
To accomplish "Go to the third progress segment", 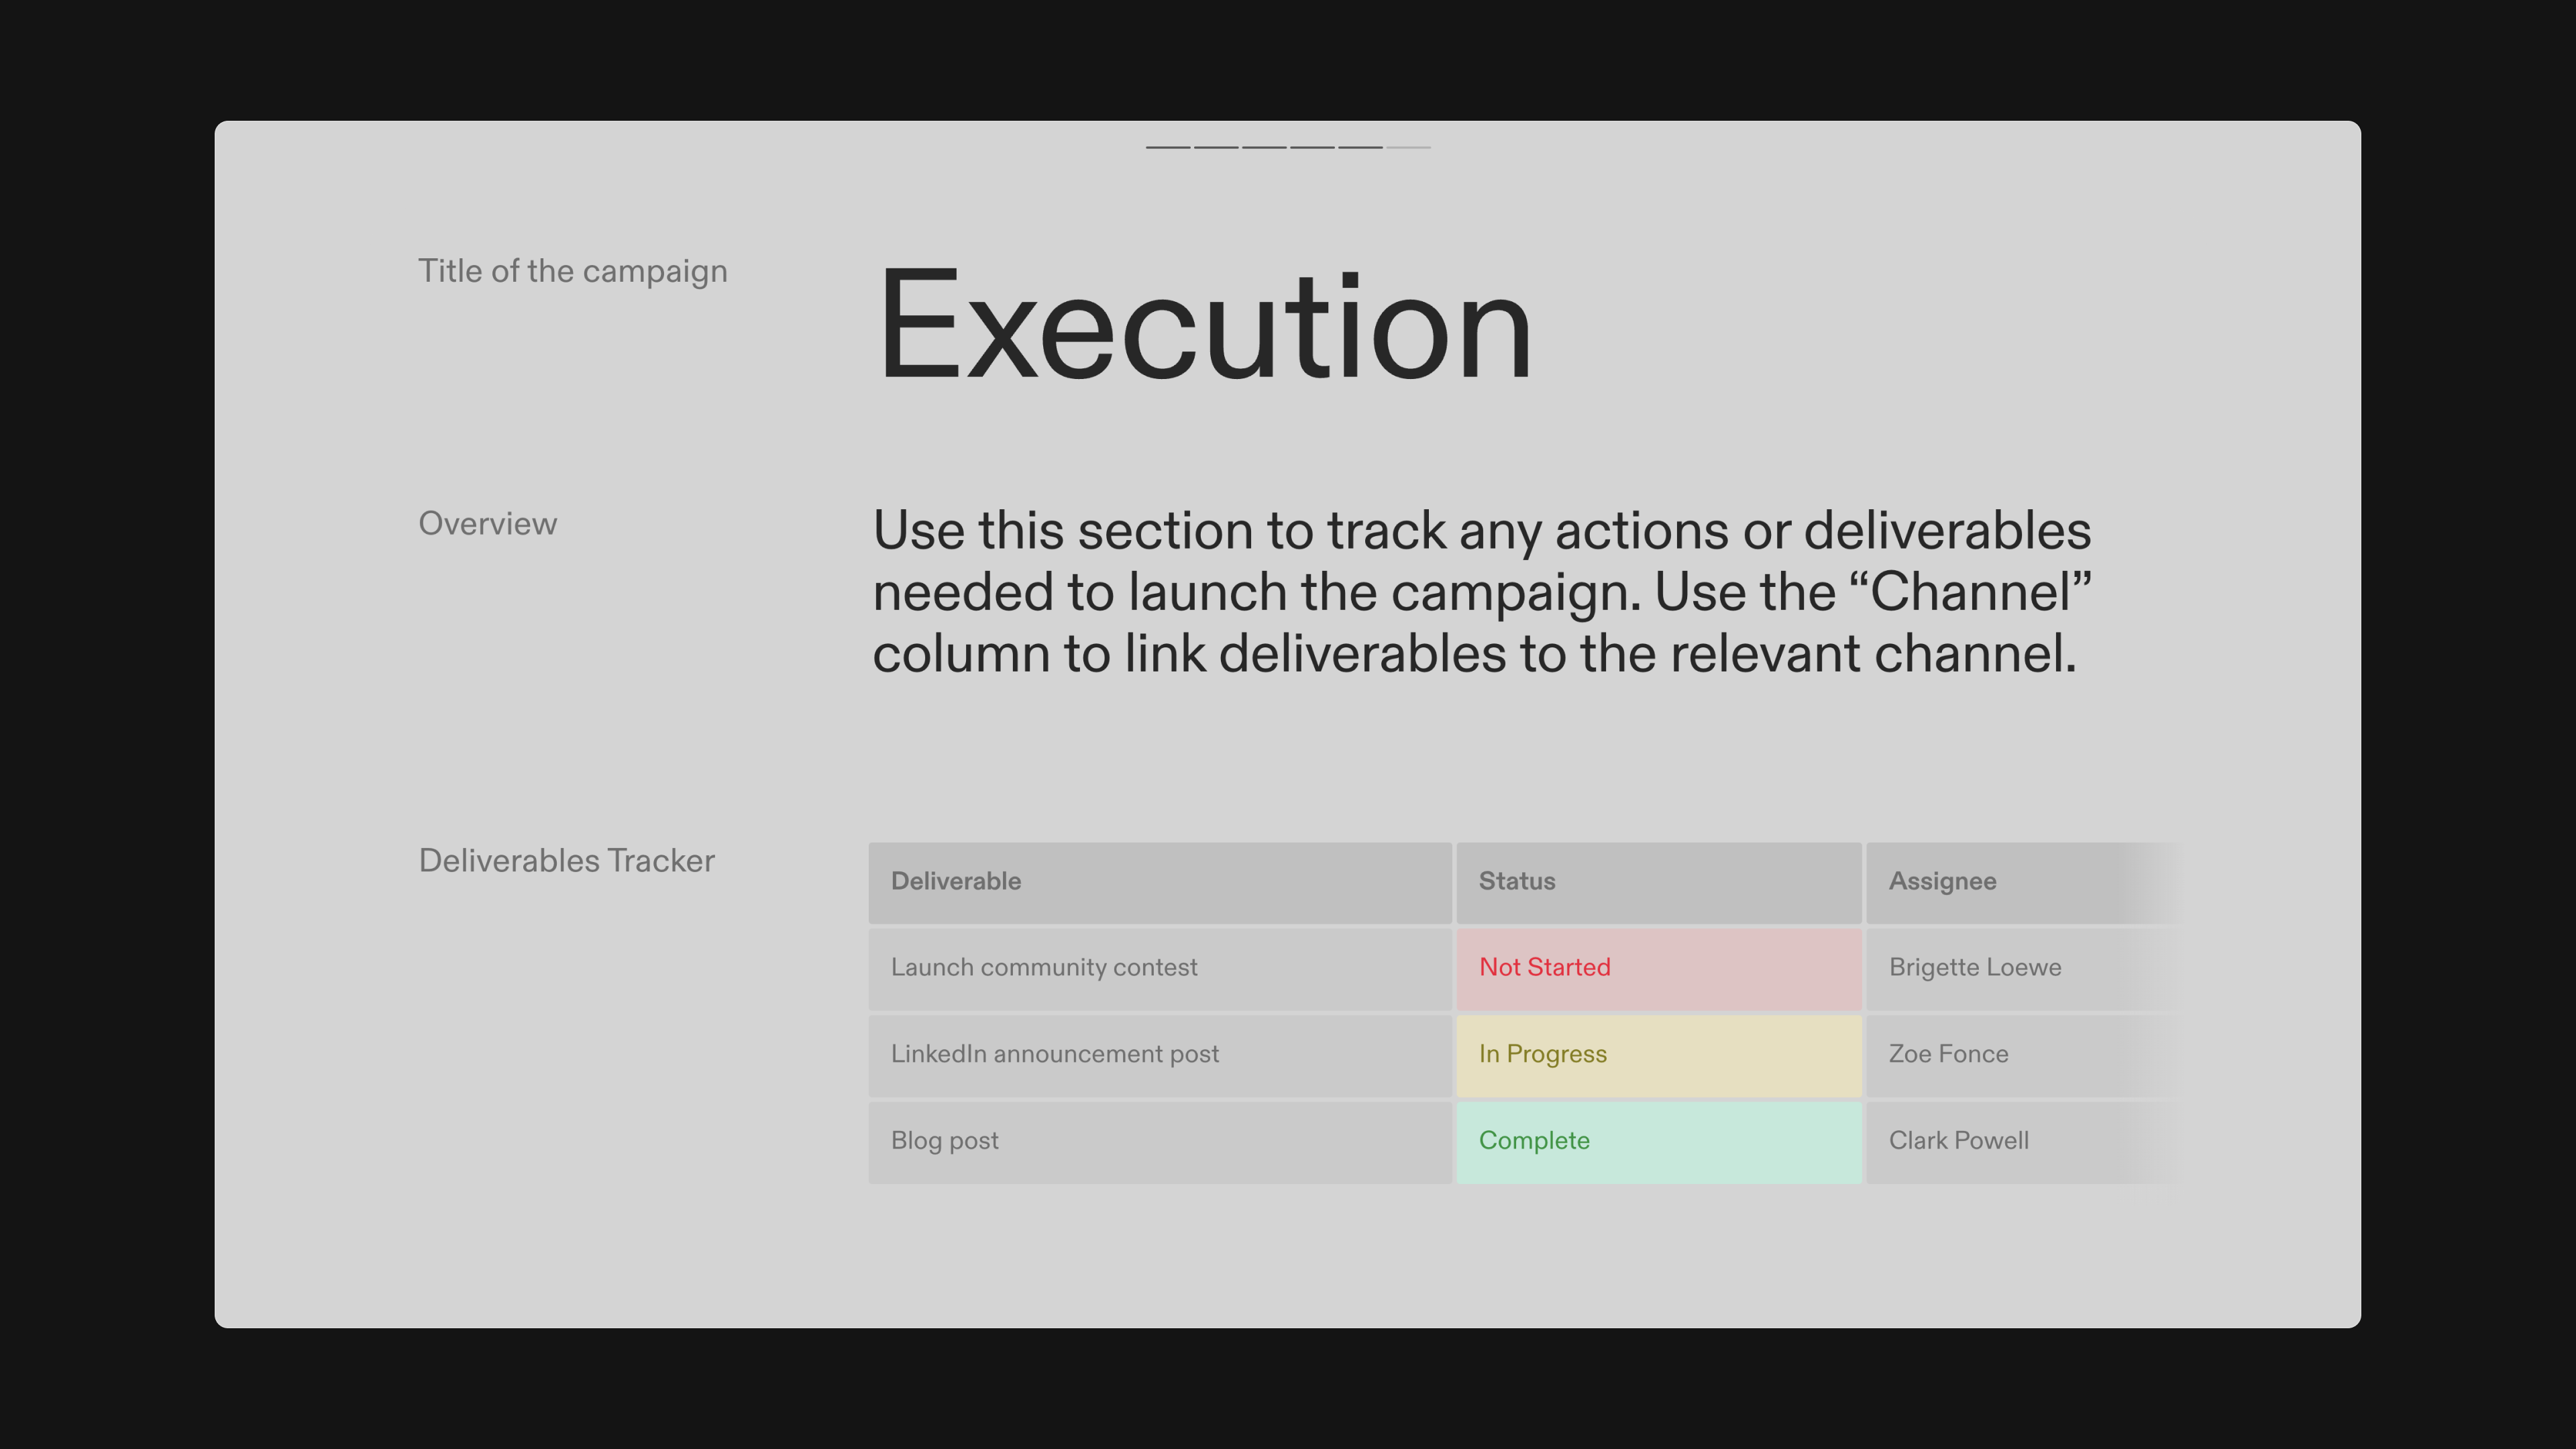I will click(1264, 147).
